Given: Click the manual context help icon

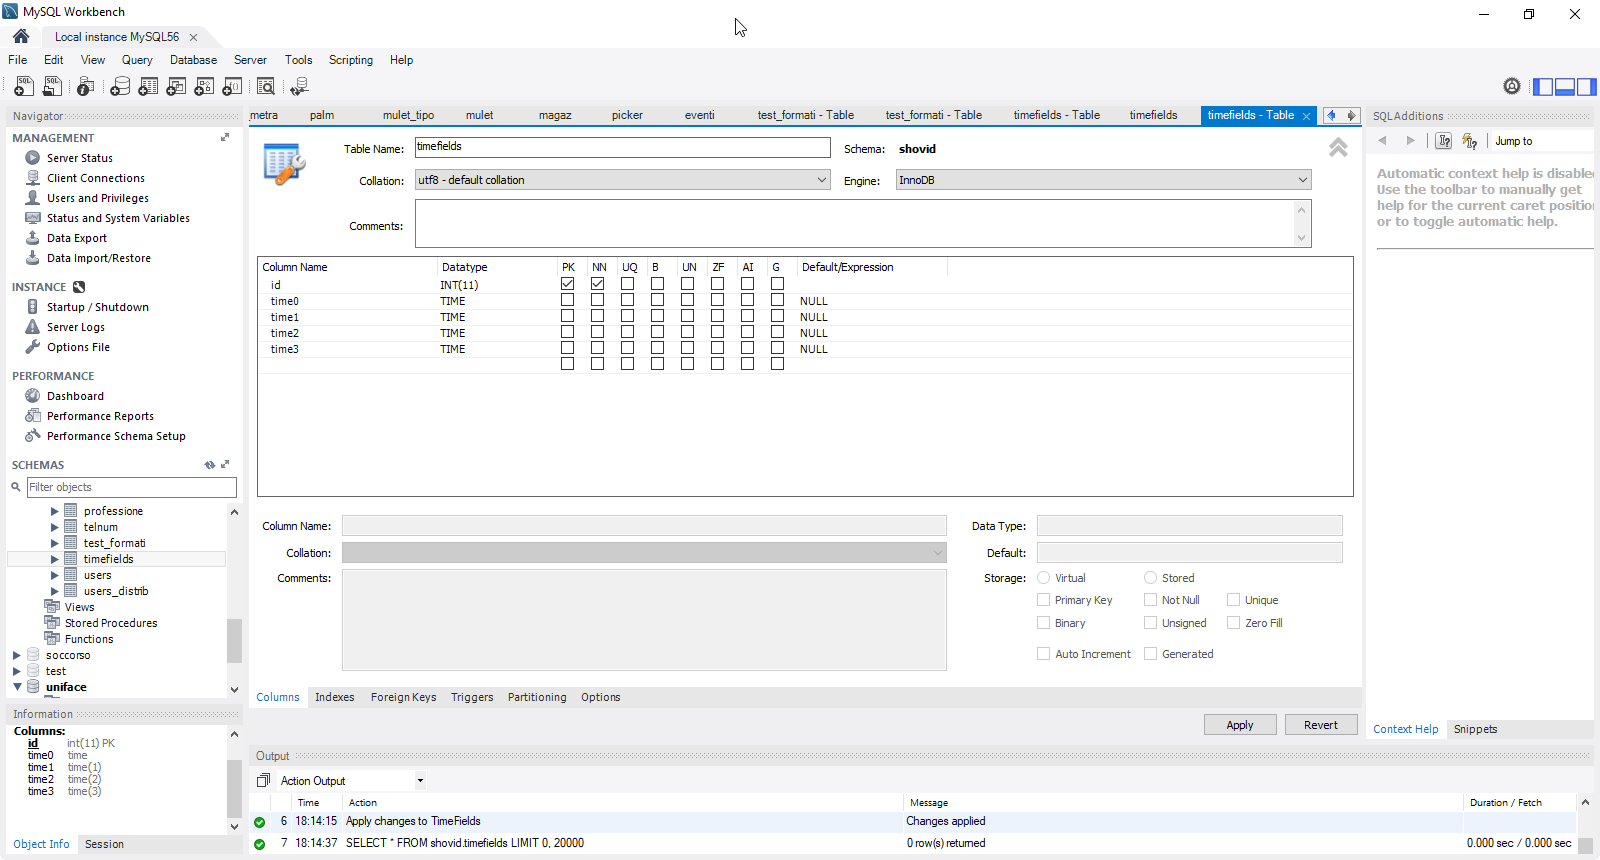Looking at the screenshot, I should (x=1444, y=141).
